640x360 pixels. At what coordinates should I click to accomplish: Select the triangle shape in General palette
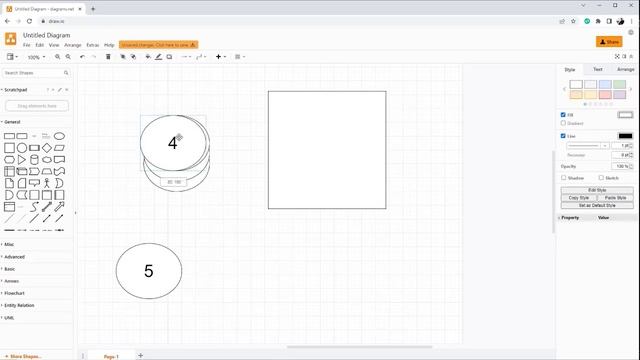tap(22, 160)
